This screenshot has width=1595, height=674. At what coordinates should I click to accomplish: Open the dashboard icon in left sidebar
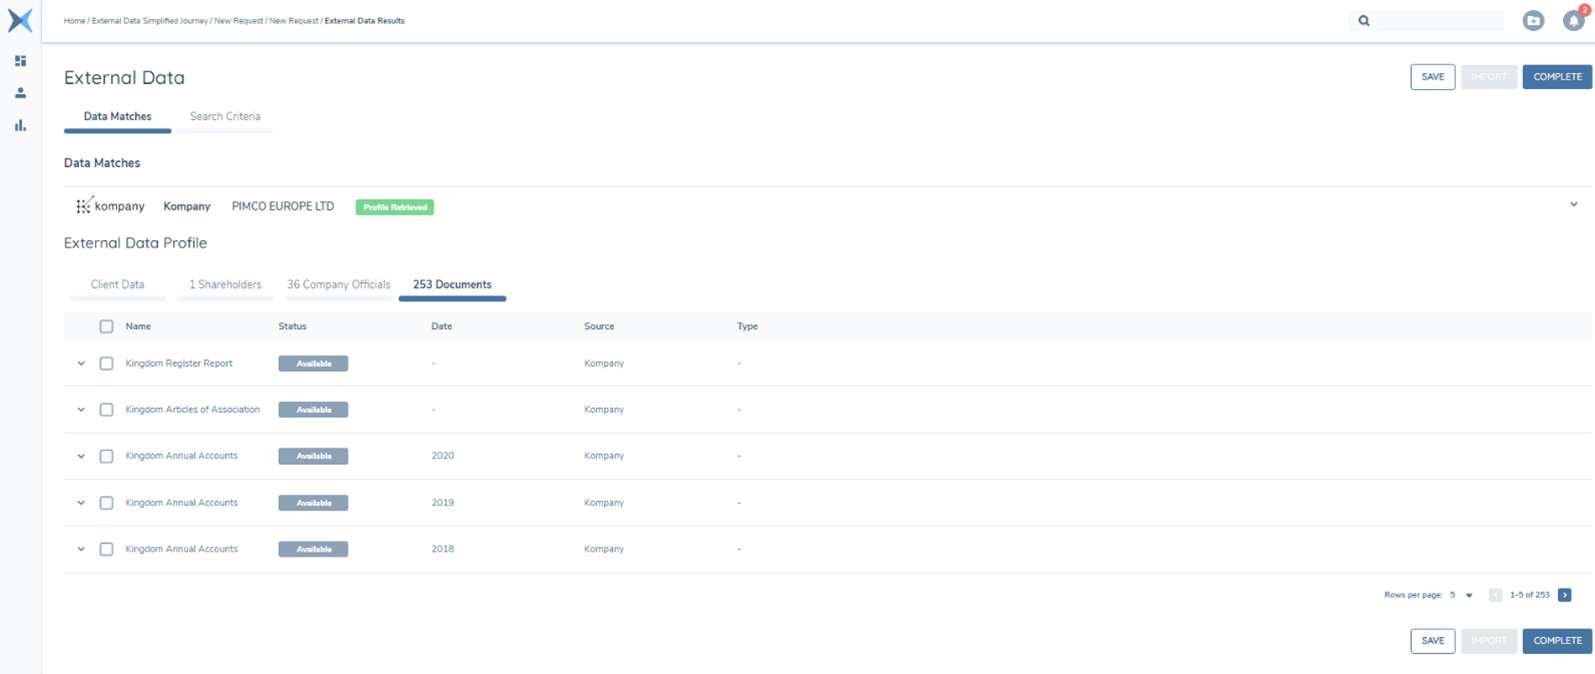pyautogui.click(x=20, y=61)
